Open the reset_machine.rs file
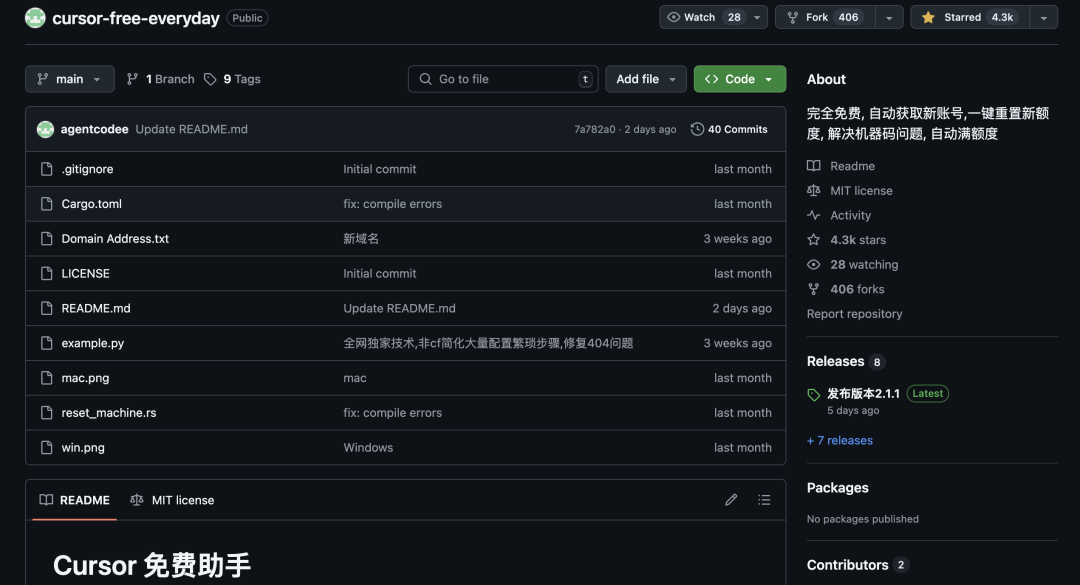This screenshot has height=585, width=1080. click(x=109, y=413)
